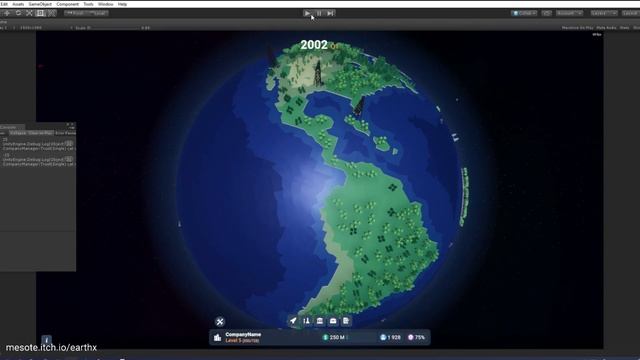Open the Edit menu
This screenshot has width=640, height=360.
coord(4,4)
